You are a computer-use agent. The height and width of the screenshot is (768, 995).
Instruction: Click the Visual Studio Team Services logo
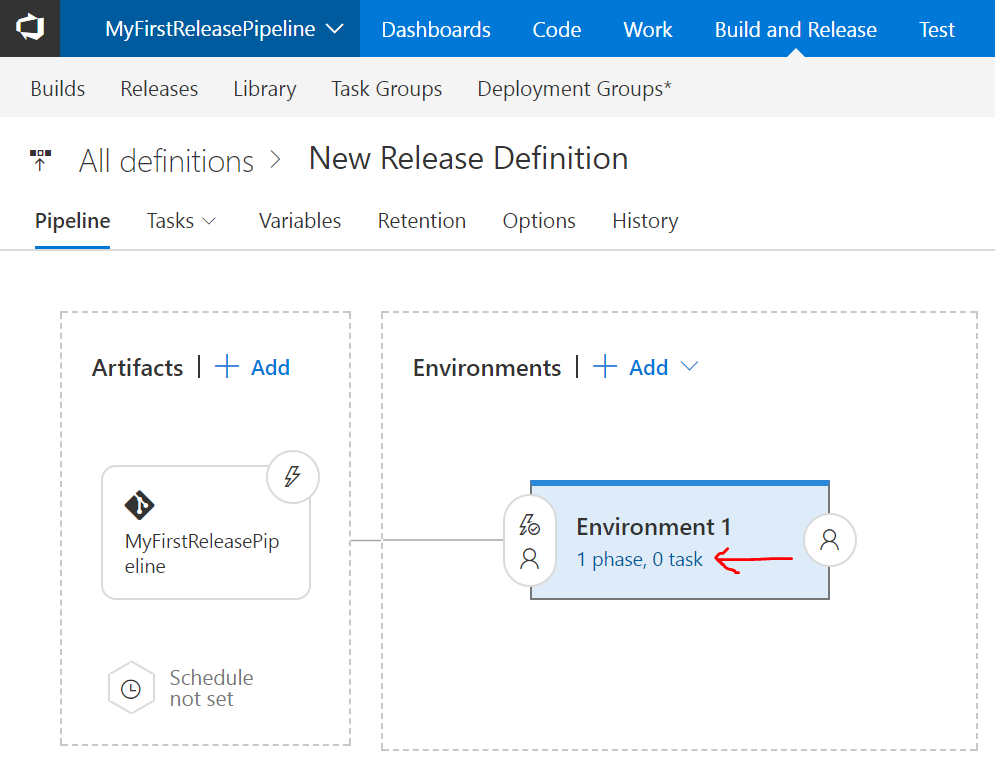29,29
